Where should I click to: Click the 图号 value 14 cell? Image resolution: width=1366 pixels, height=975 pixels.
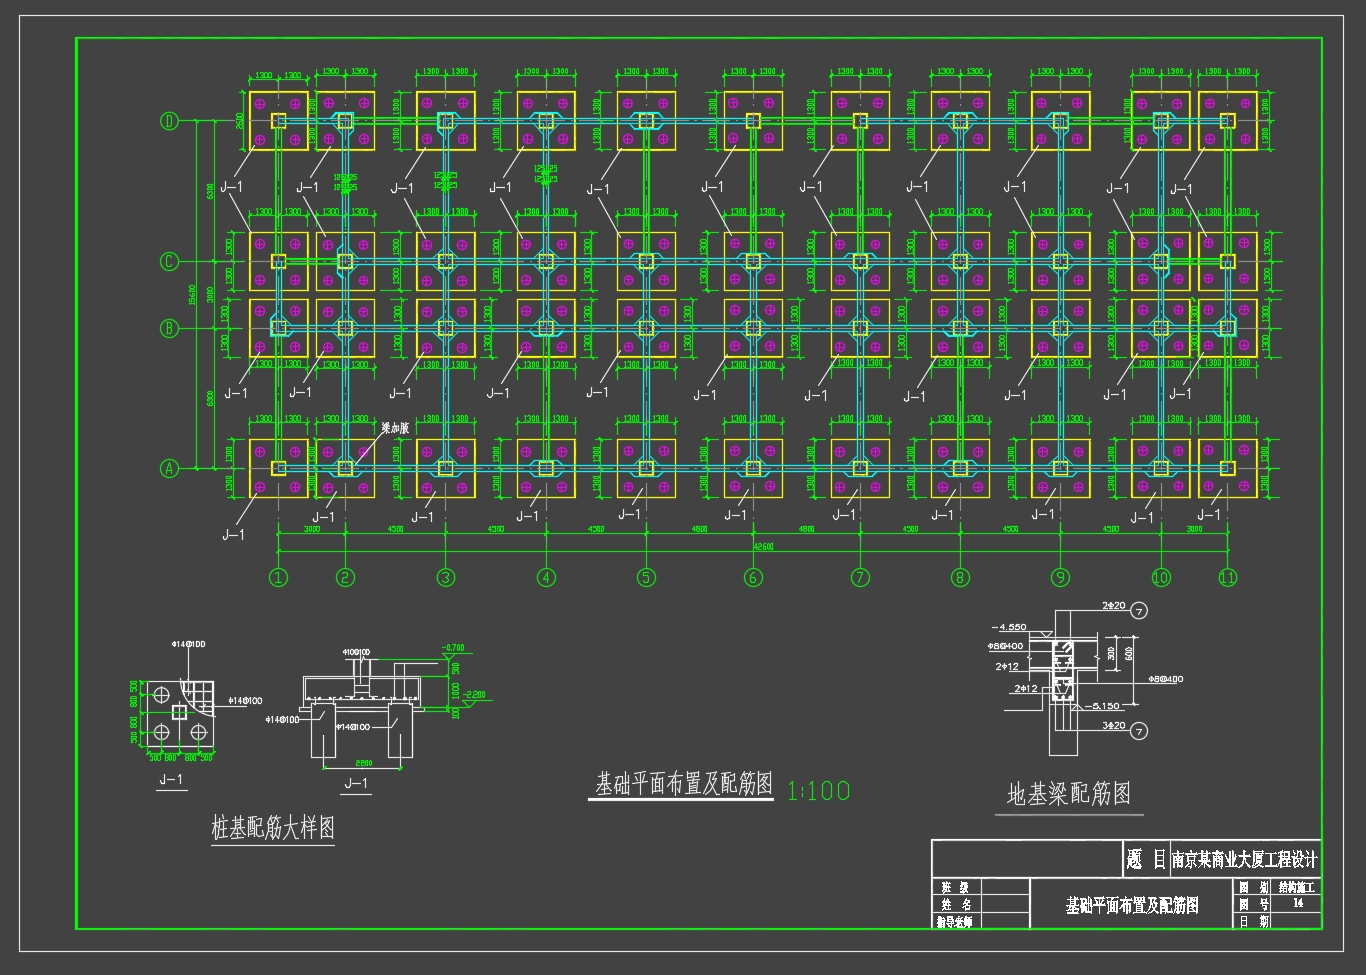[x=1298, y=903]
